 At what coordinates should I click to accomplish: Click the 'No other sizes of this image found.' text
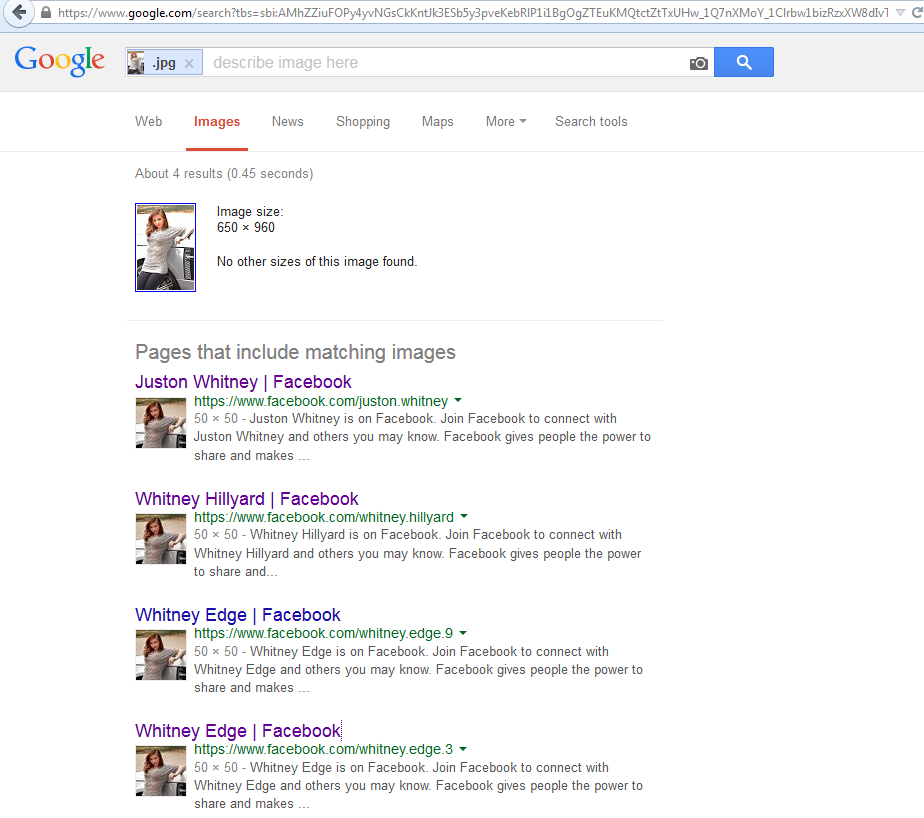coord(317,262)
